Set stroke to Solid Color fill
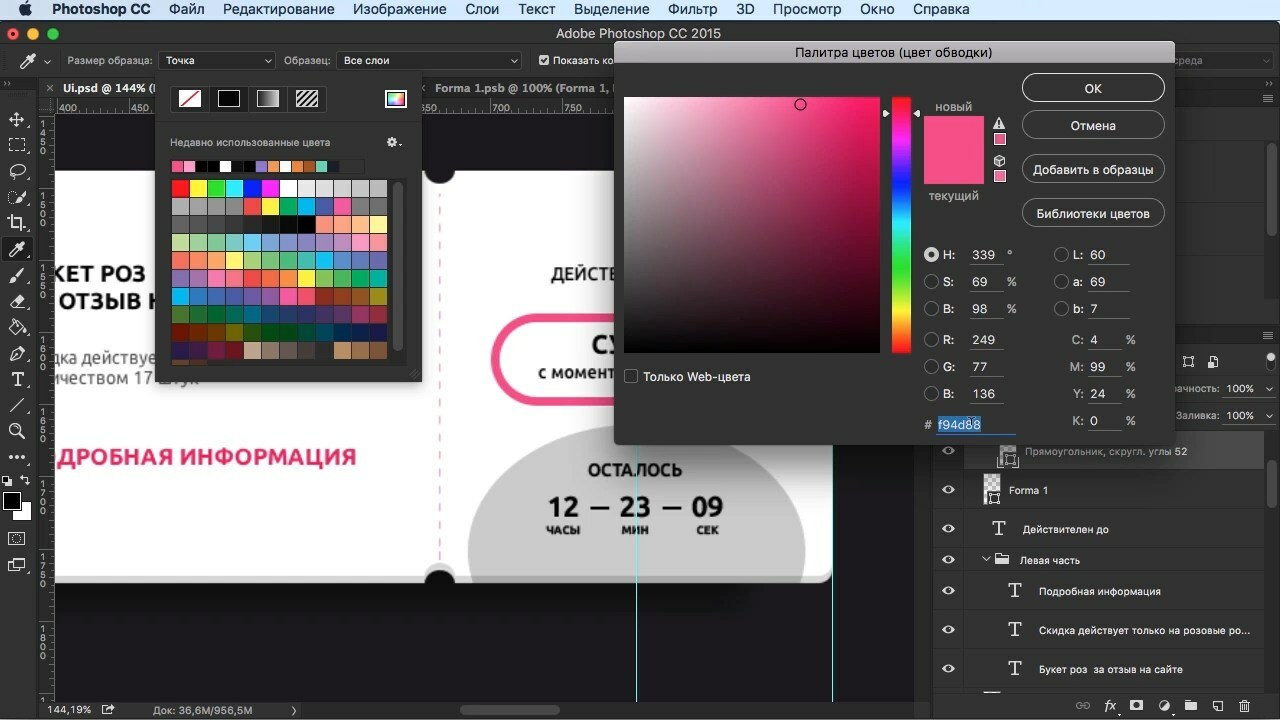The image size is (1280, 720). (x=229, y=98)
